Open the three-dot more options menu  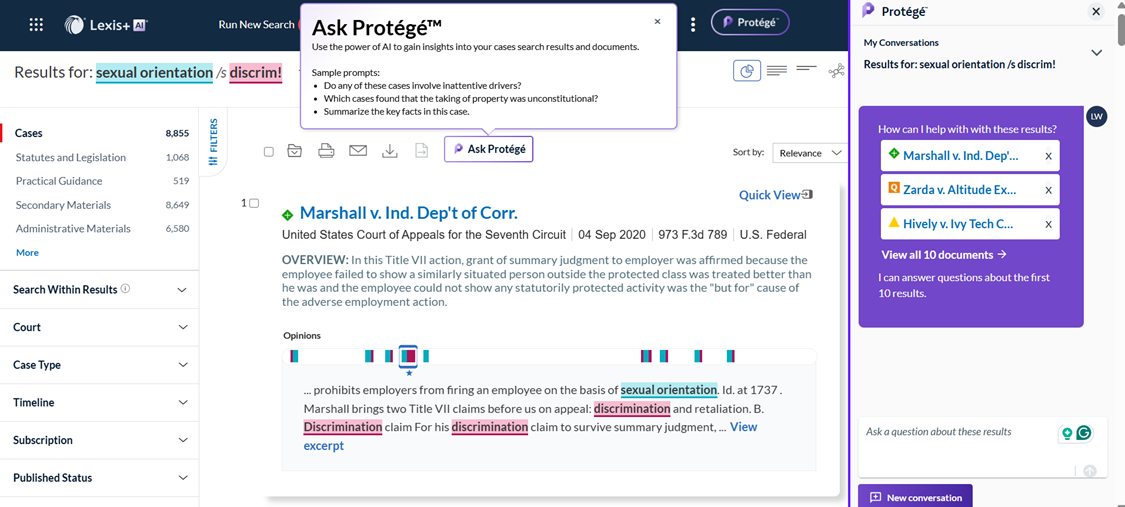point(692,24)
